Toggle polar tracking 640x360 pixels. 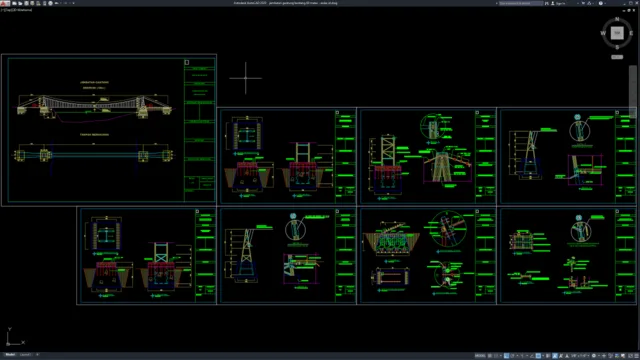512,356
